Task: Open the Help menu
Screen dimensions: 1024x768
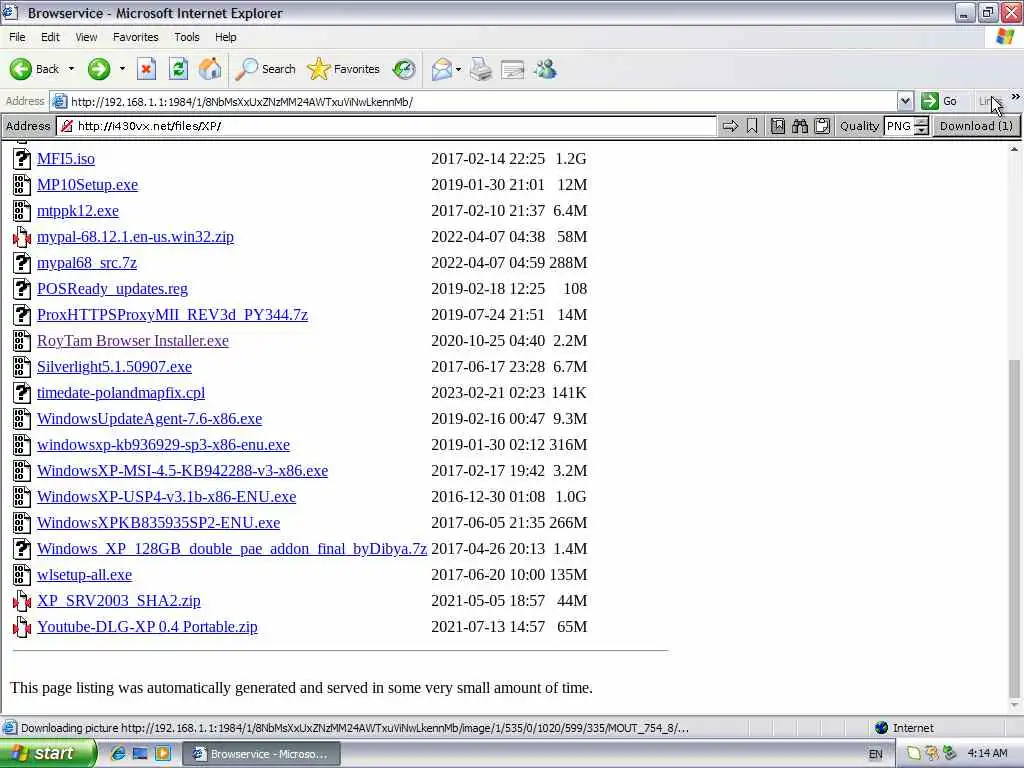Action: (x=226, y=37)
